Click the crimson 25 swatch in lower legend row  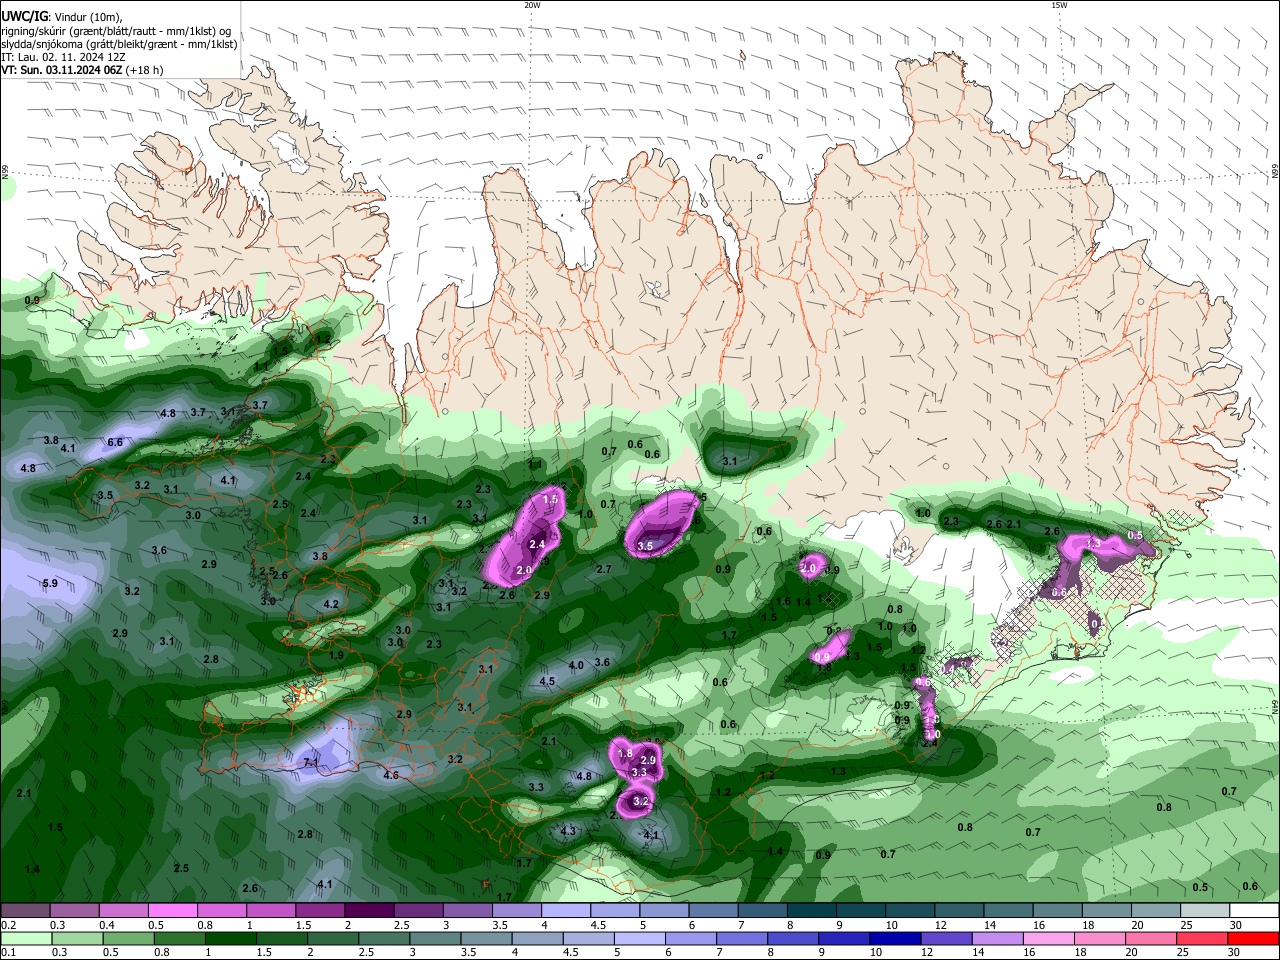tap(1203, 939)
